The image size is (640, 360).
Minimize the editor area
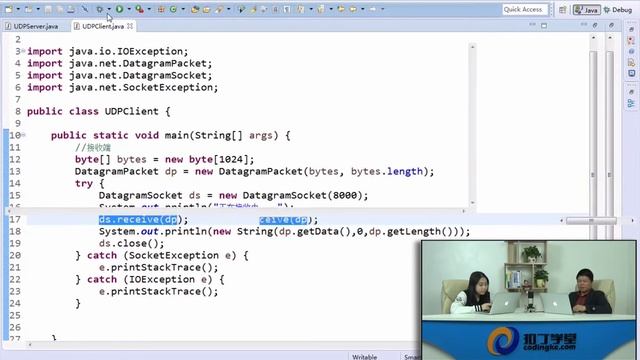click(x=532, y=25)
